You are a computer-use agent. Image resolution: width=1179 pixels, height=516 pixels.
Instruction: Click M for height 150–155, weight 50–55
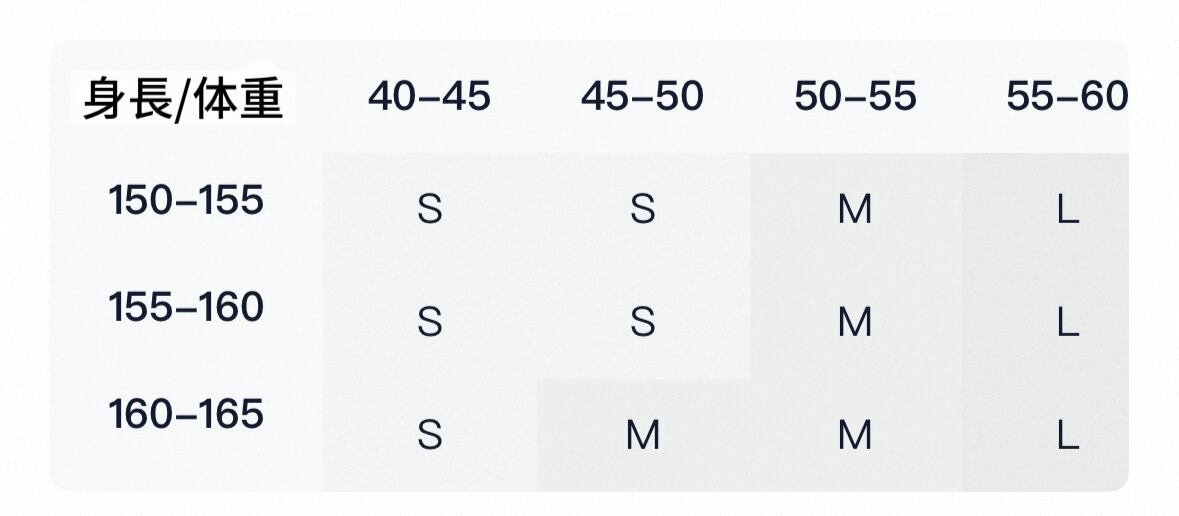coord(855,210)
